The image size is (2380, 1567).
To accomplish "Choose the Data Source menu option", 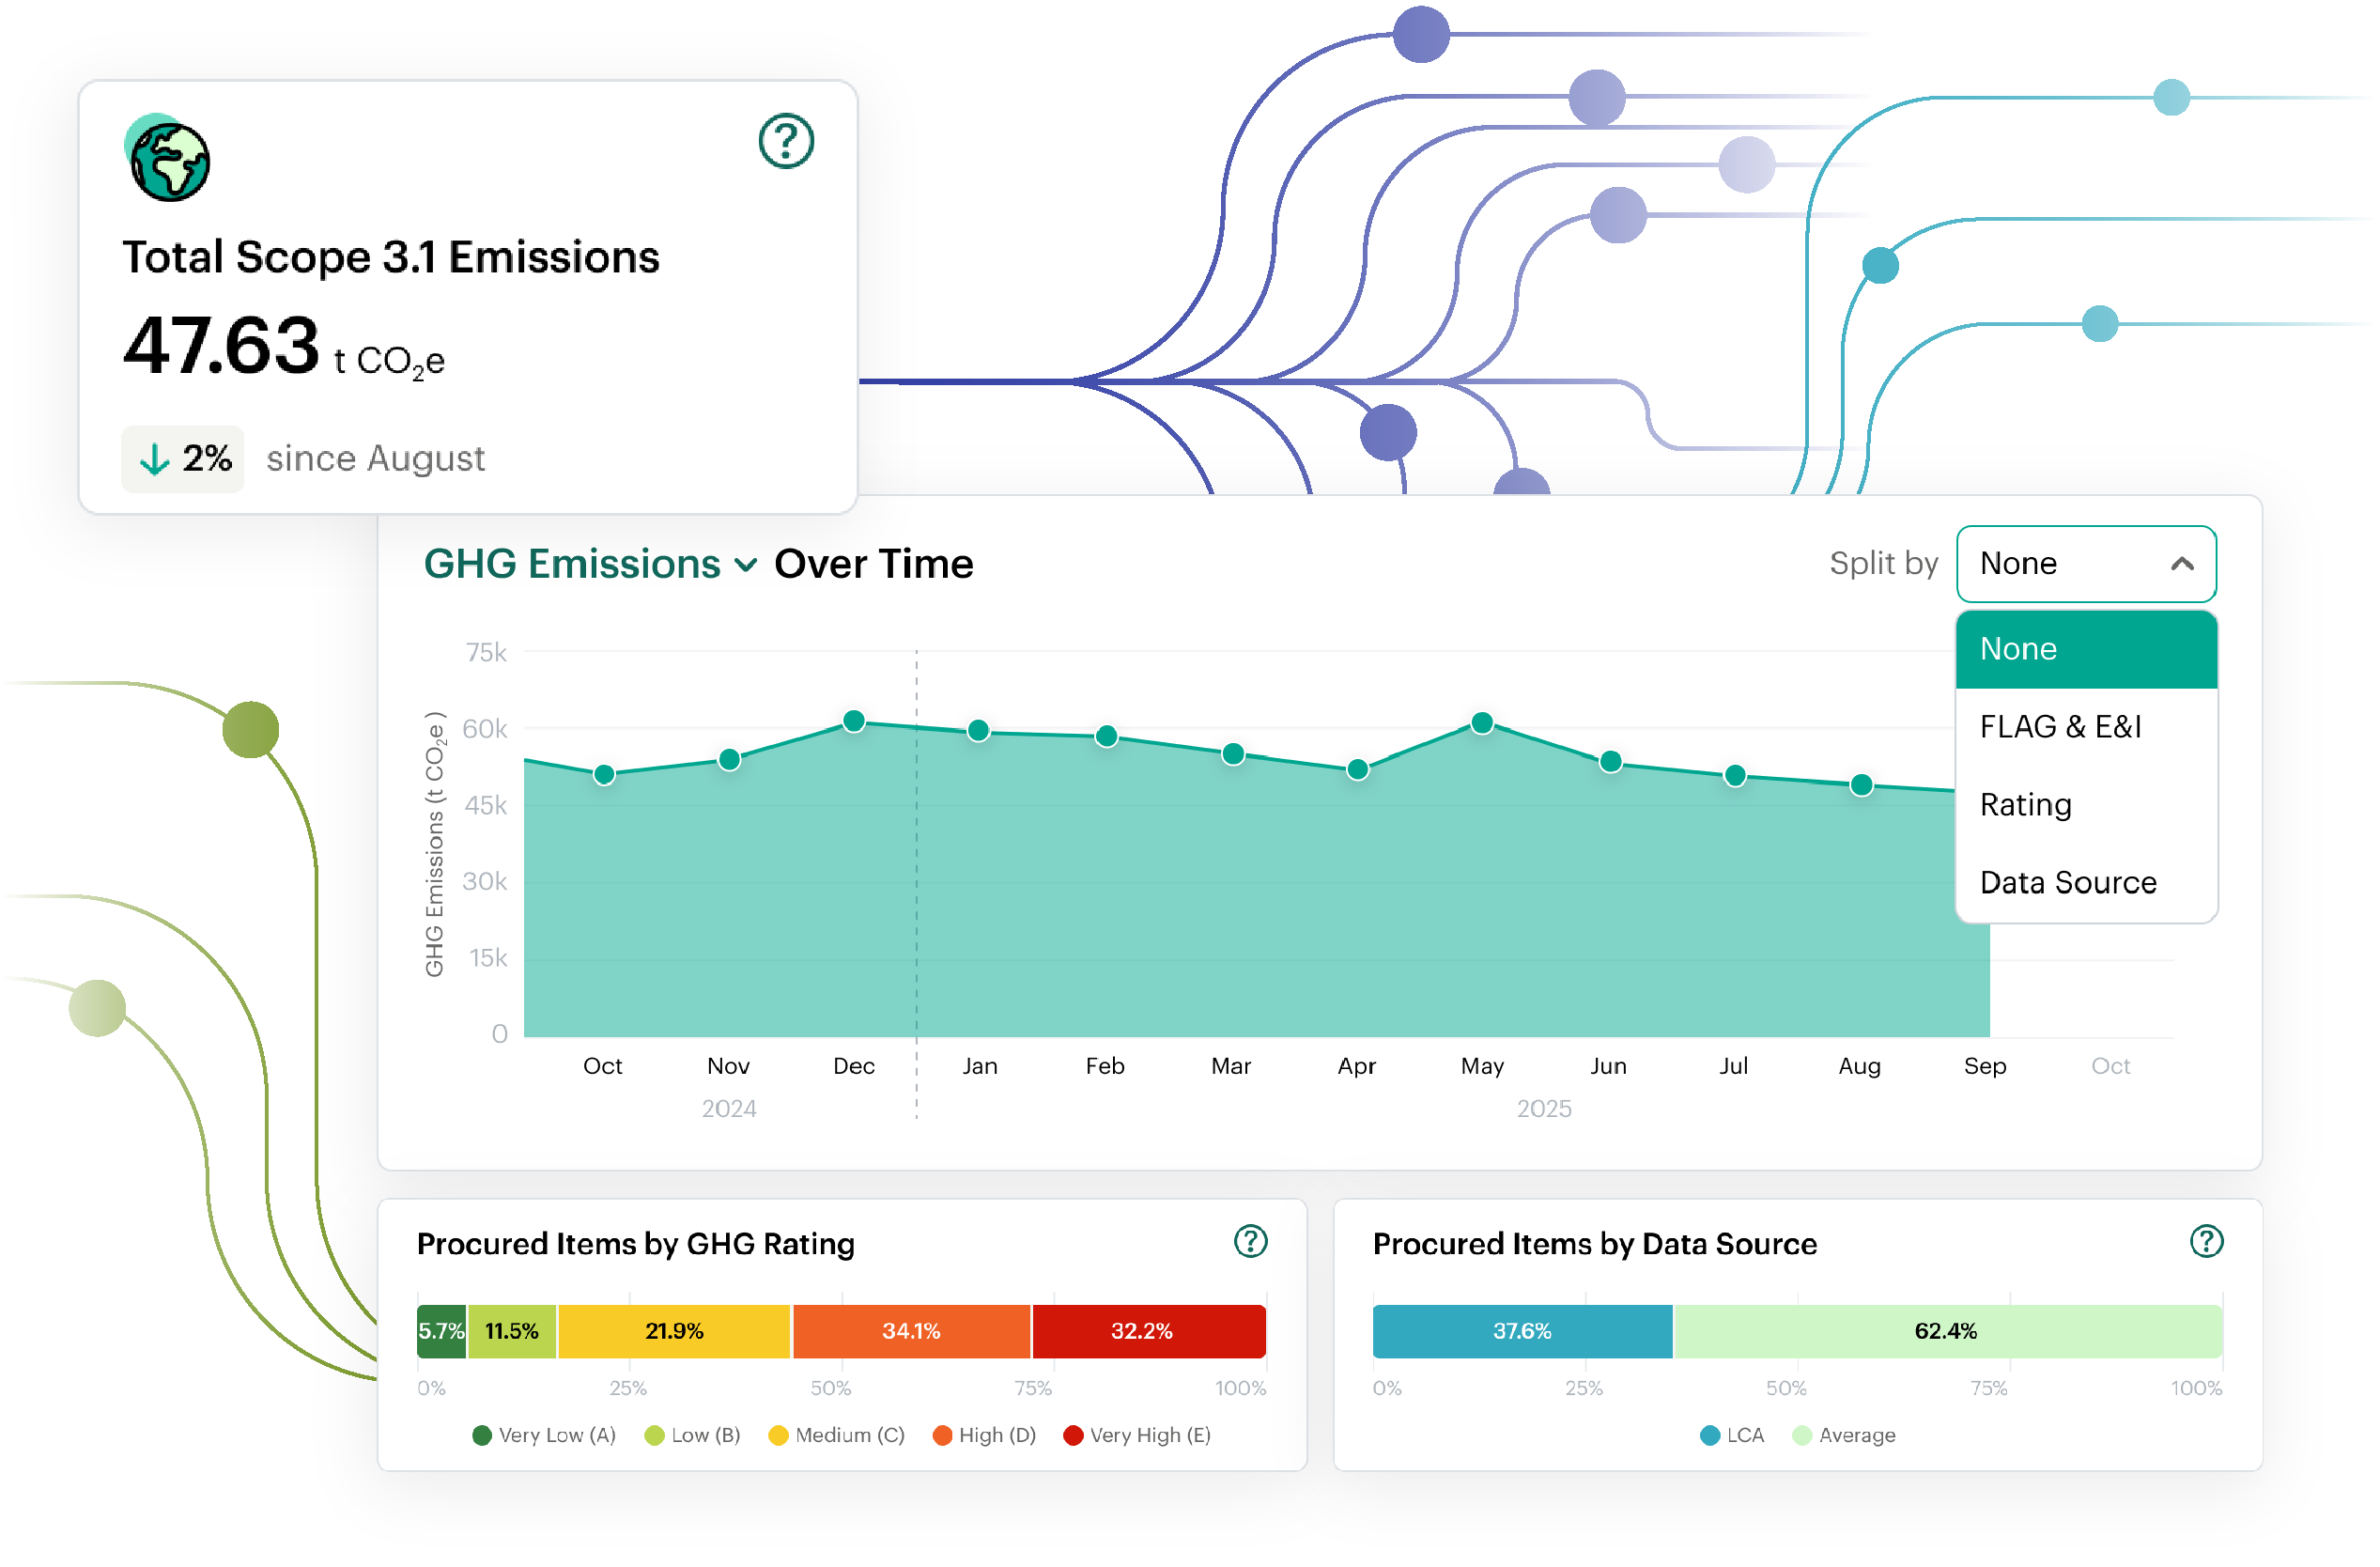I will point(2067,883).
